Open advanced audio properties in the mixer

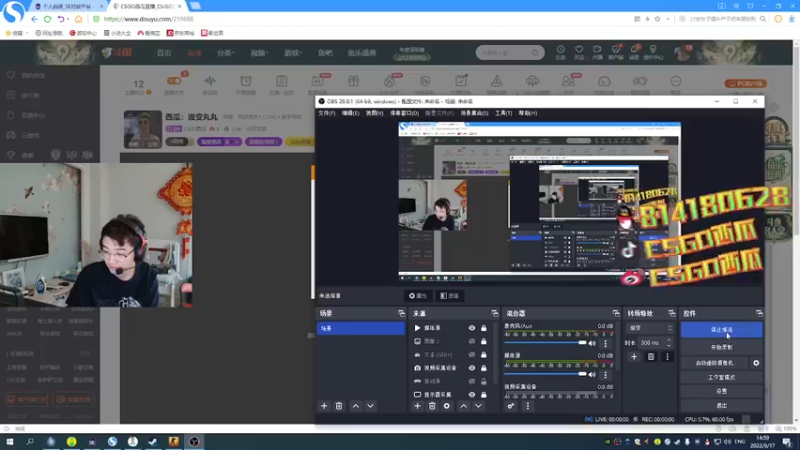tap(511, 406)
